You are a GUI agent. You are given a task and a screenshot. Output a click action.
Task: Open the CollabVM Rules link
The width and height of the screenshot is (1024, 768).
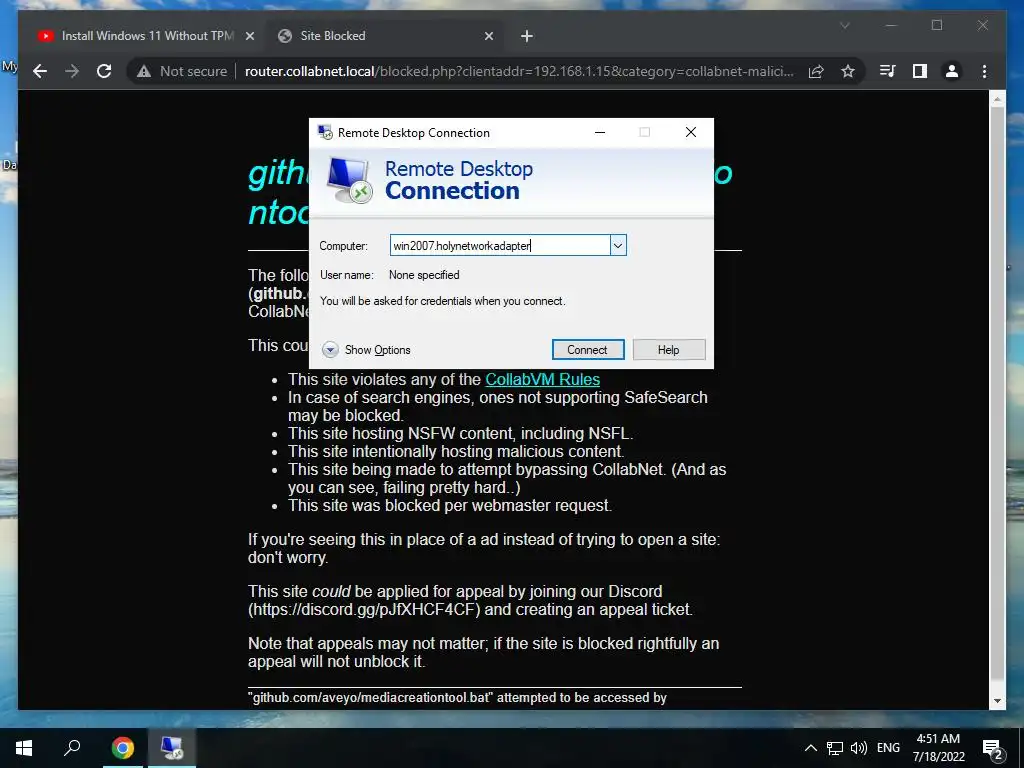click(x=542, y=379)
